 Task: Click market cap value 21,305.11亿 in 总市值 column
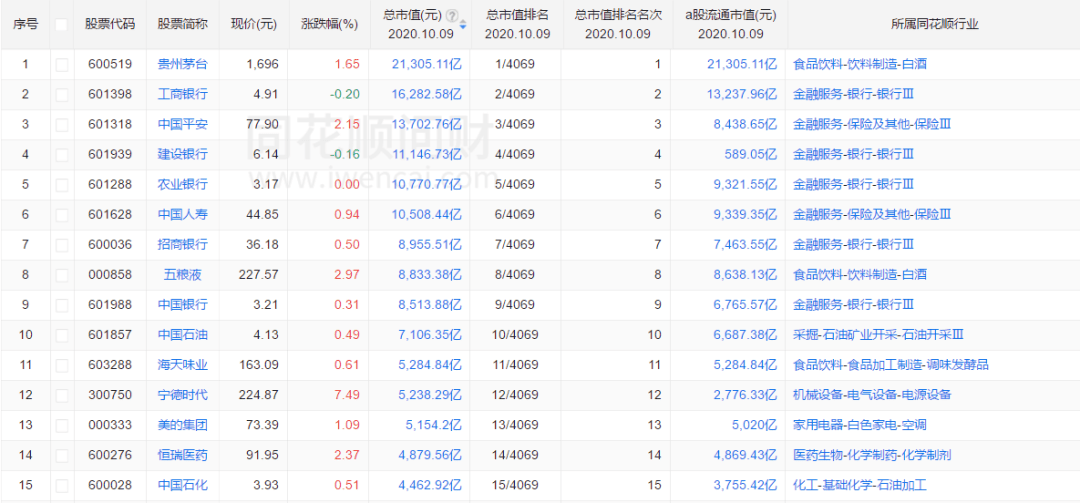tap(426, 65)
